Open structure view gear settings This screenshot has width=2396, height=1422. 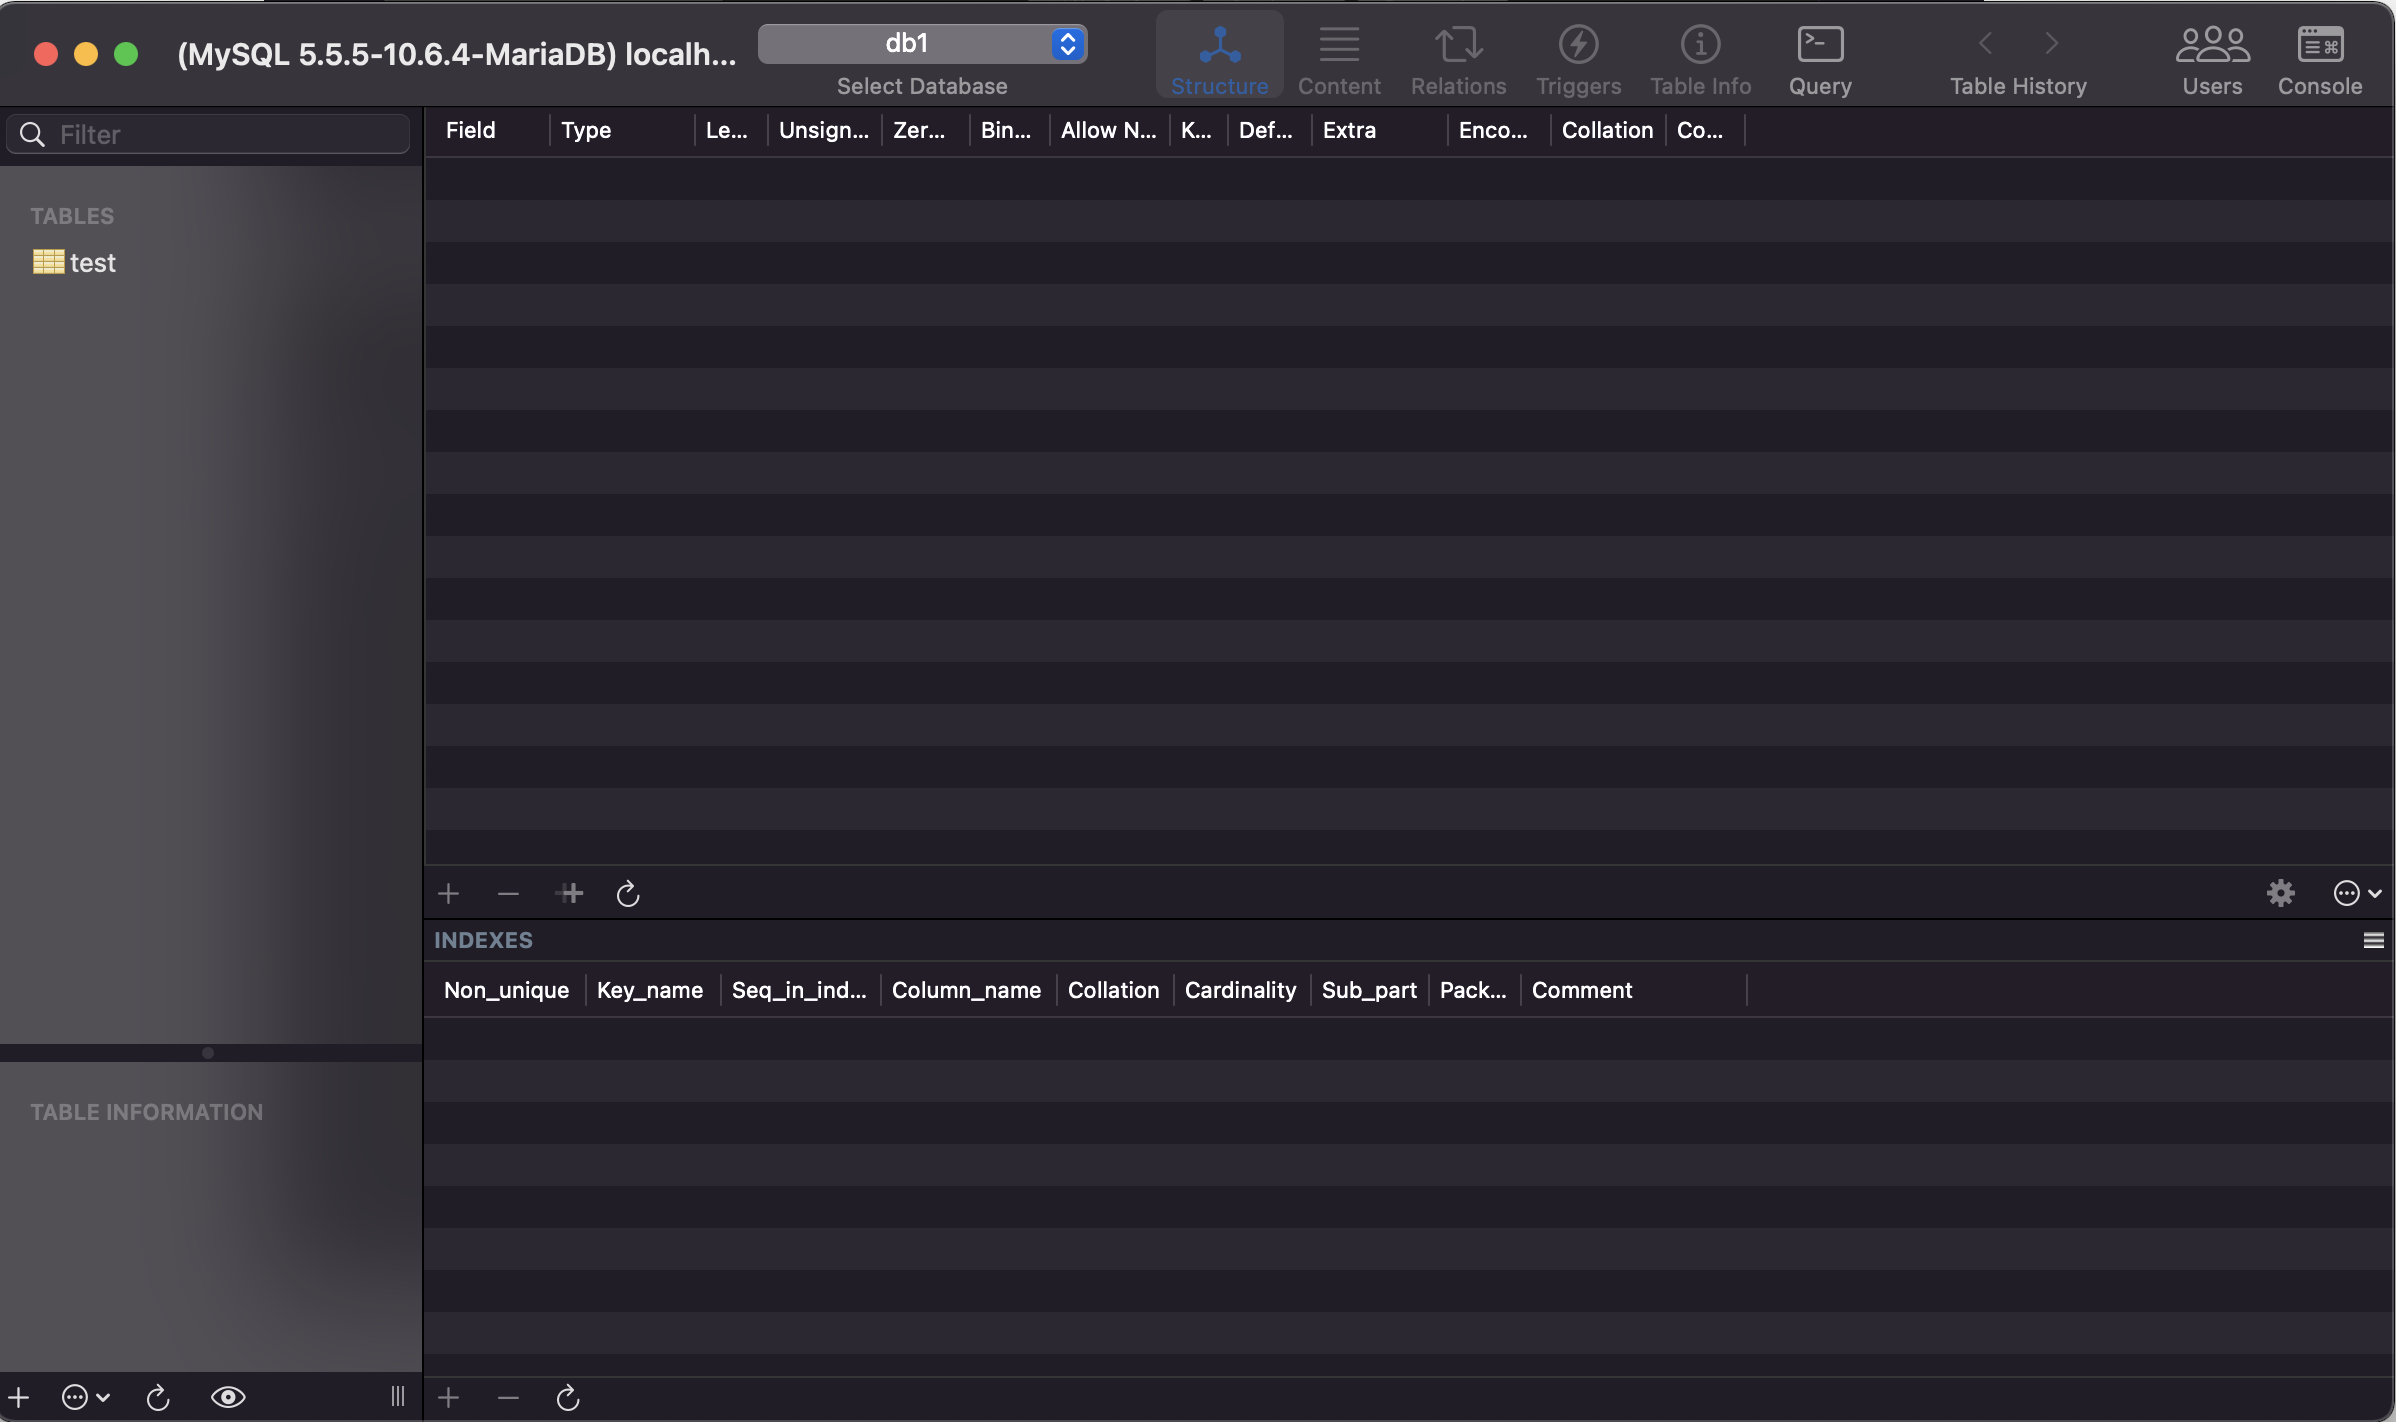pos(2280,893)
